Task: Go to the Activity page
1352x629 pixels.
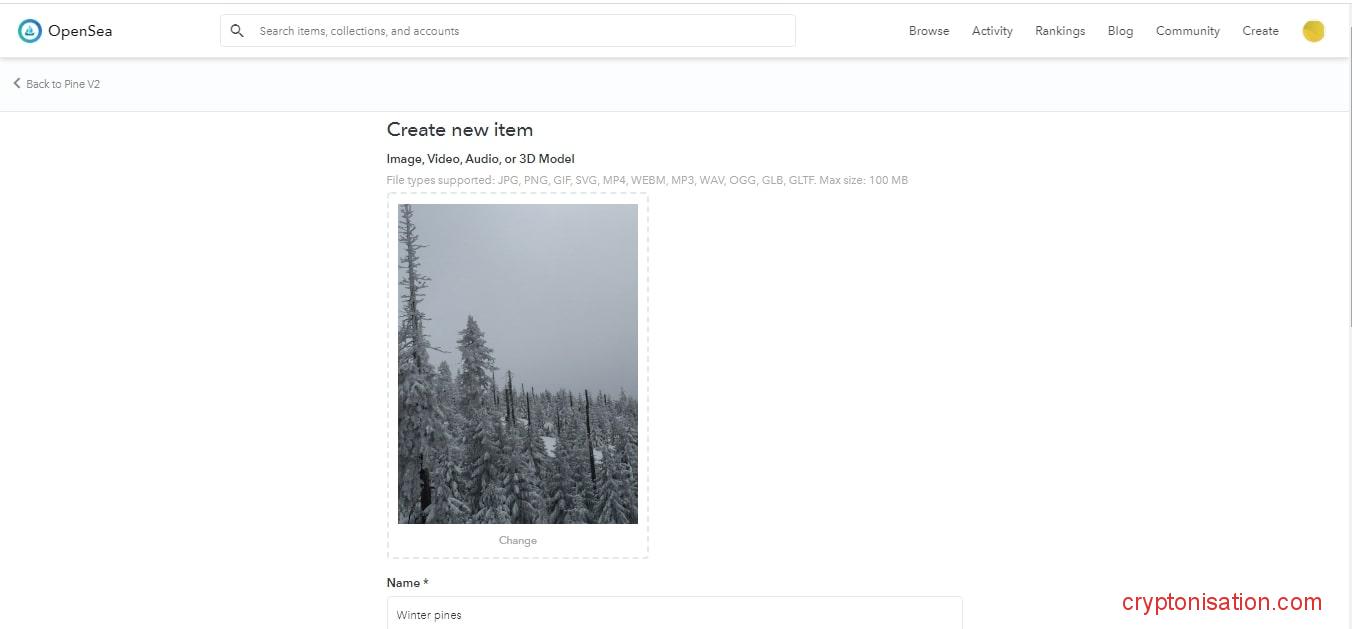Action: click(992, 31)
